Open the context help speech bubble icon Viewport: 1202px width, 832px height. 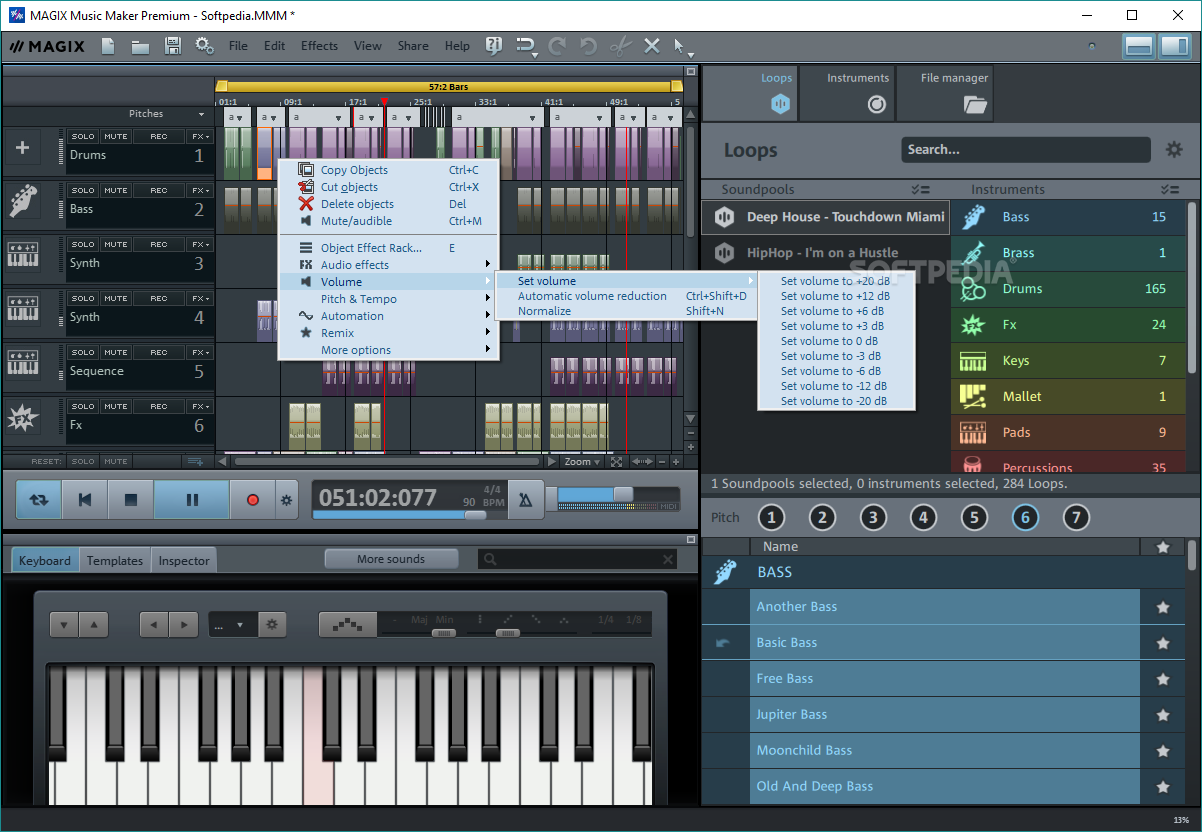click(x=493, y=46)
